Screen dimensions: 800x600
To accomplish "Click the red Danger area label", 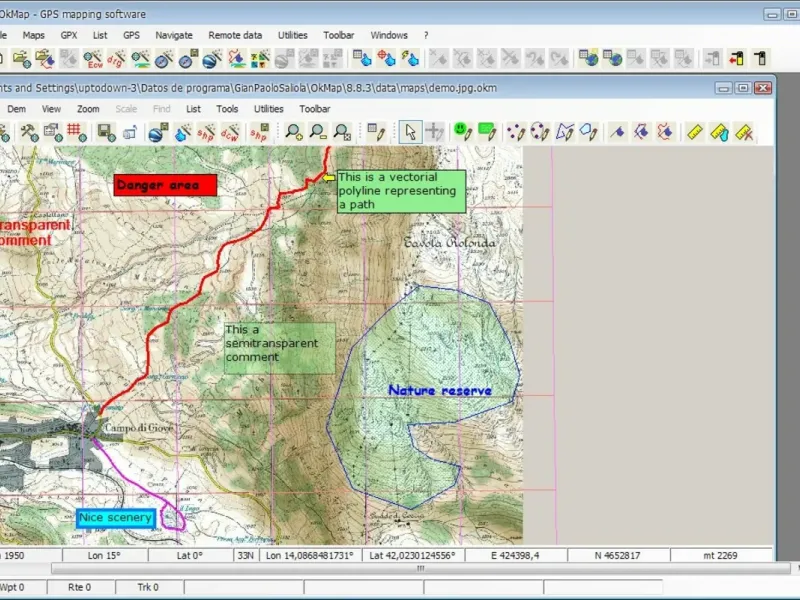I will pos(165,185).
